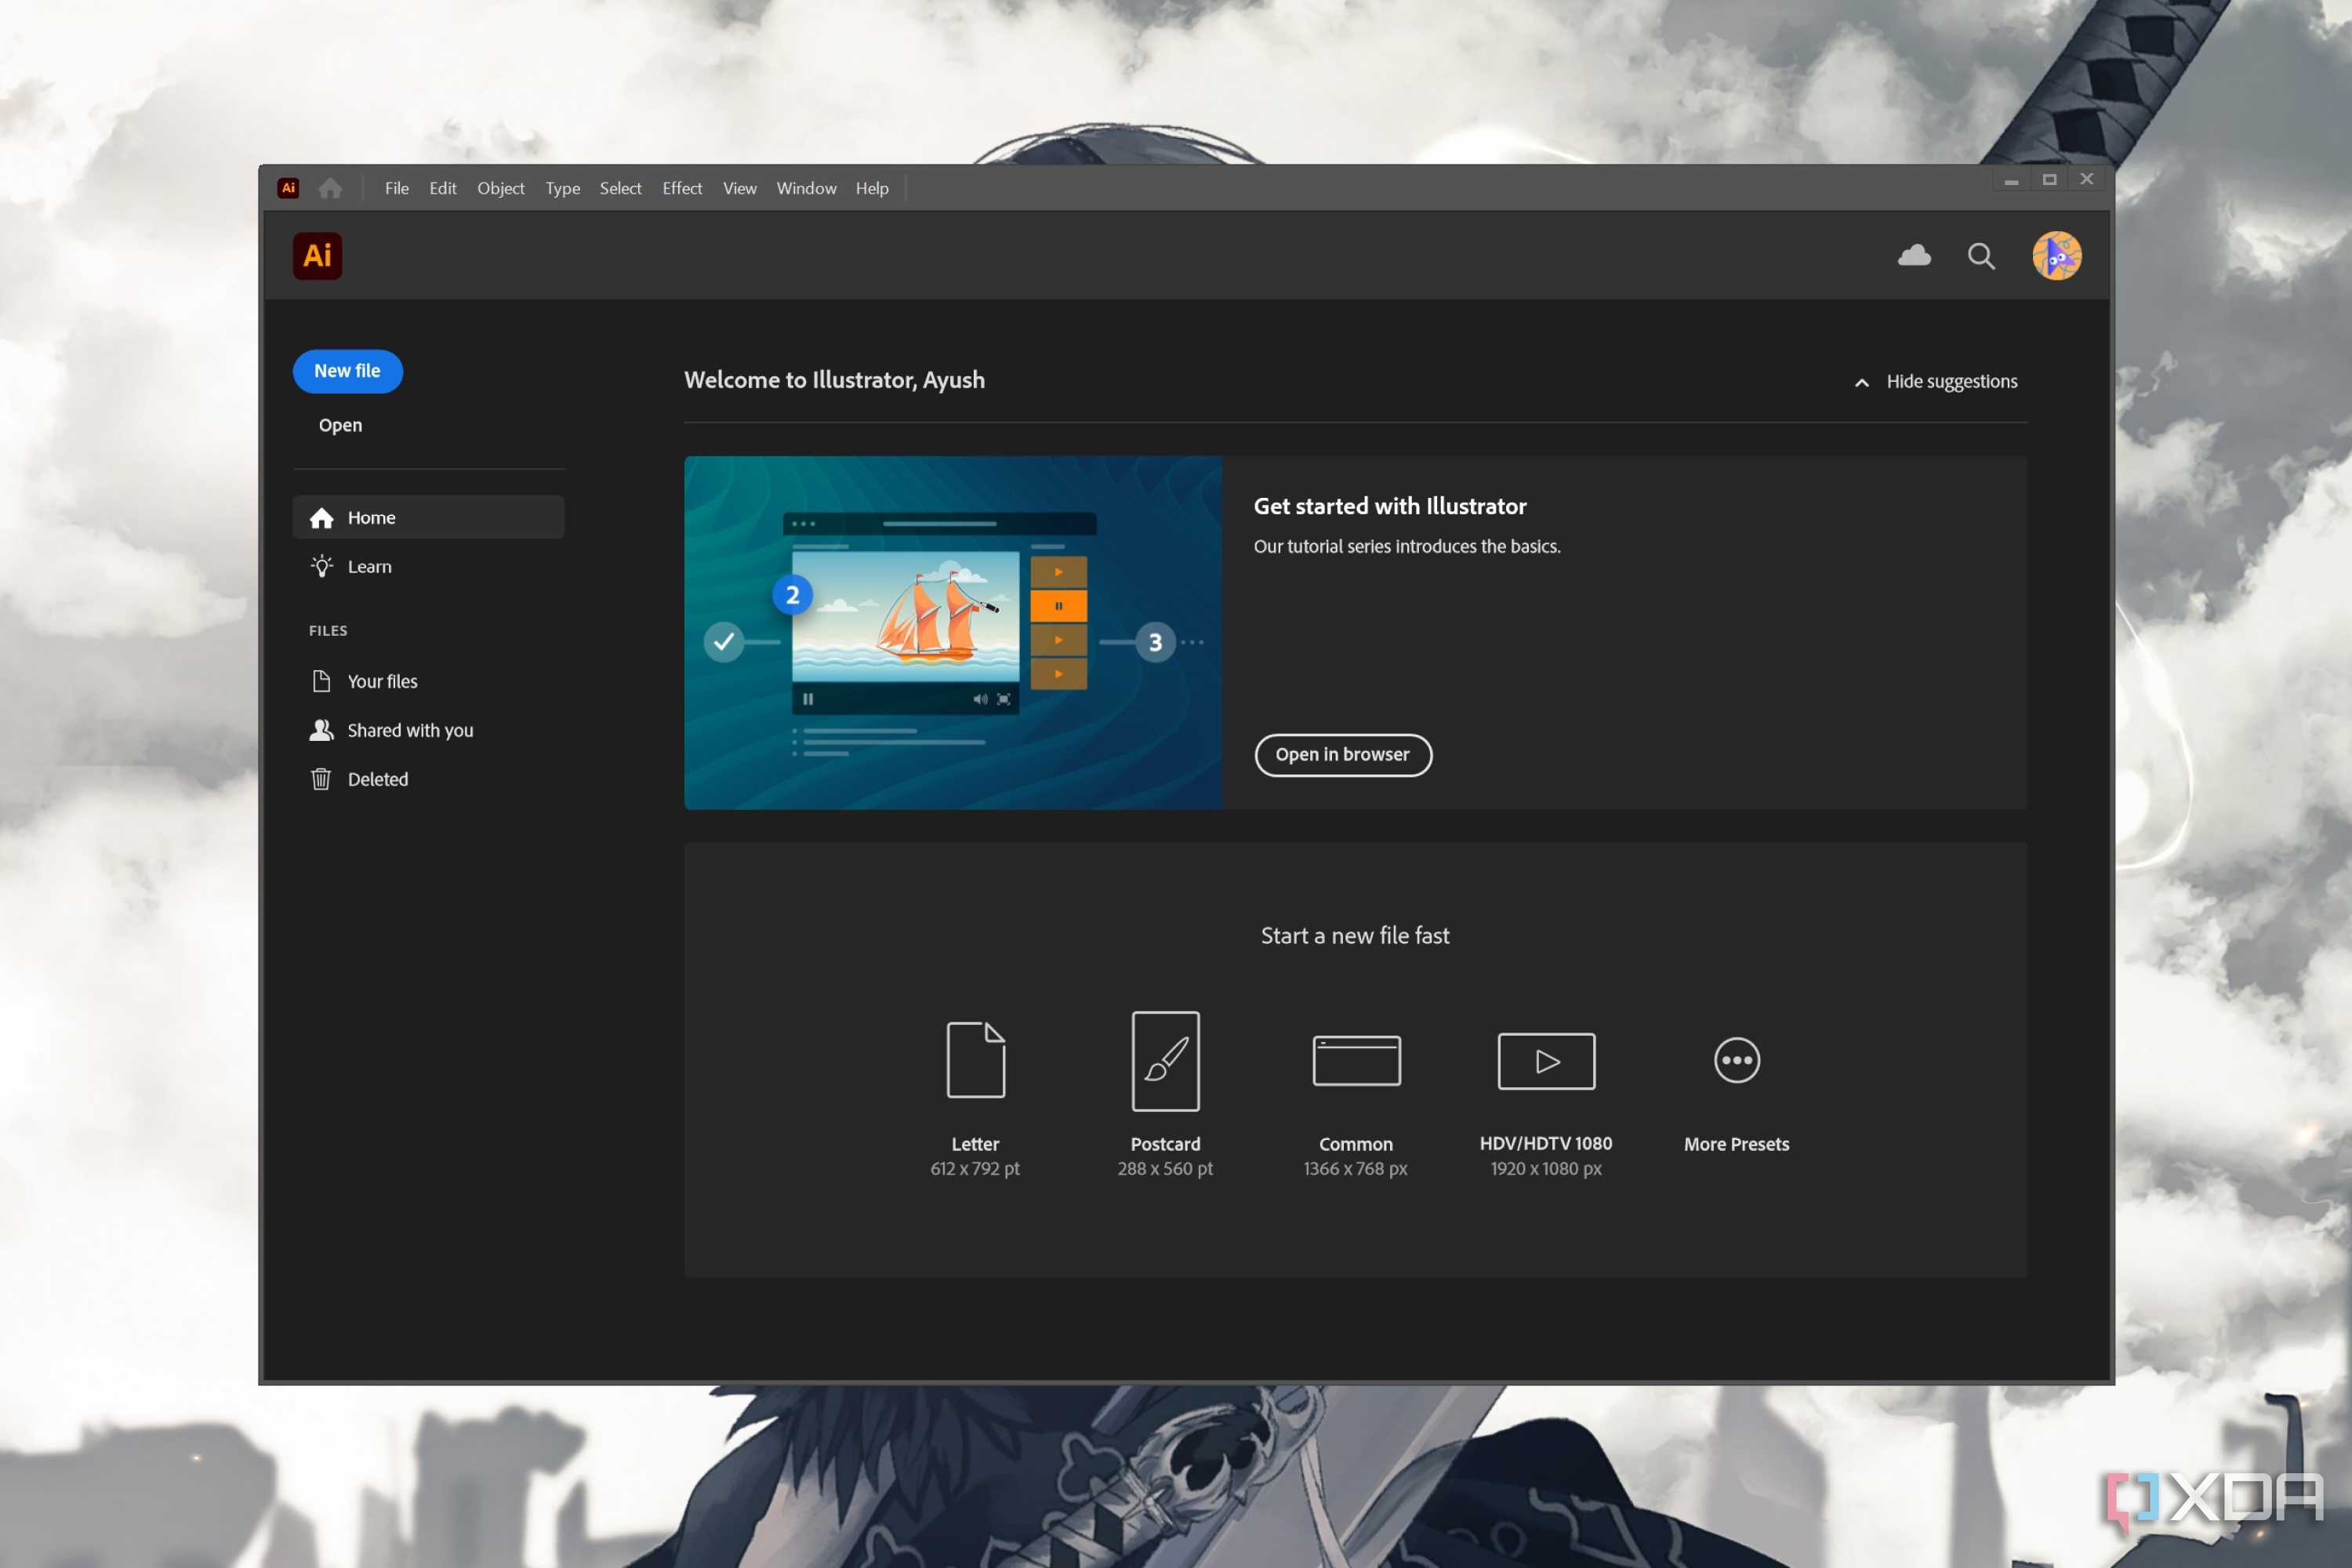Pick the Common 1366 x 768 preset
Image resolution: width=2352 pixels, height=1568 pixels.
1356,1060
